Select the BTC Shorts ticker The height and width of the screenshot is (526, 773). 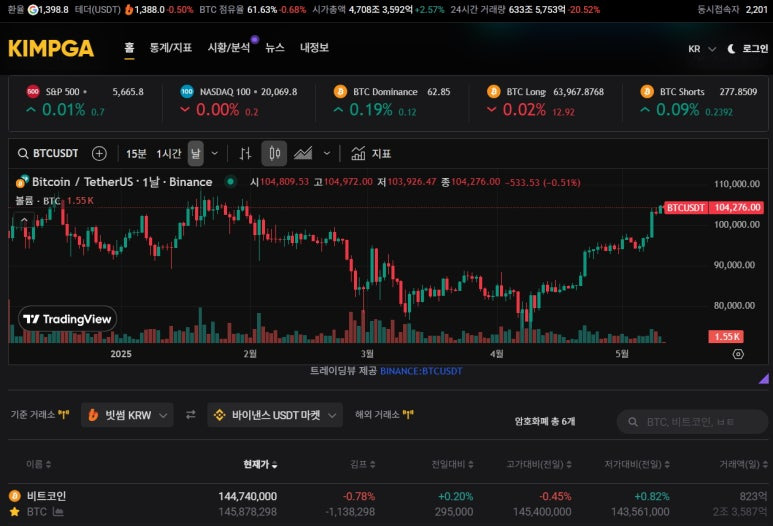click(x=699, y=102)
